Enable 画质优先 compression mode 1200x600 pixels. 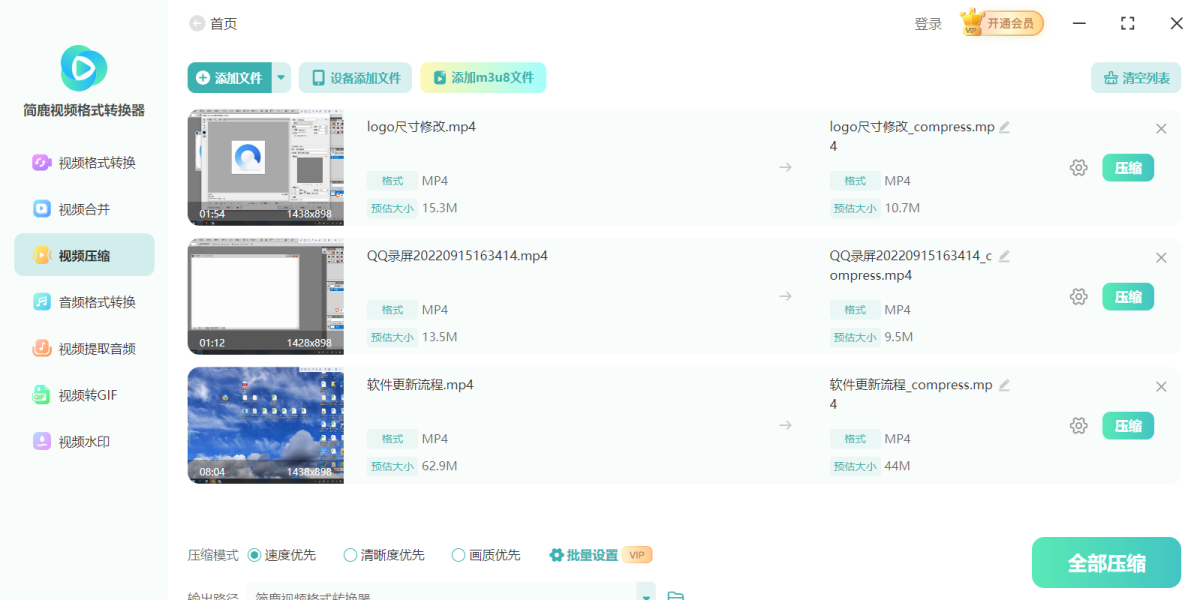click(458, 555)
